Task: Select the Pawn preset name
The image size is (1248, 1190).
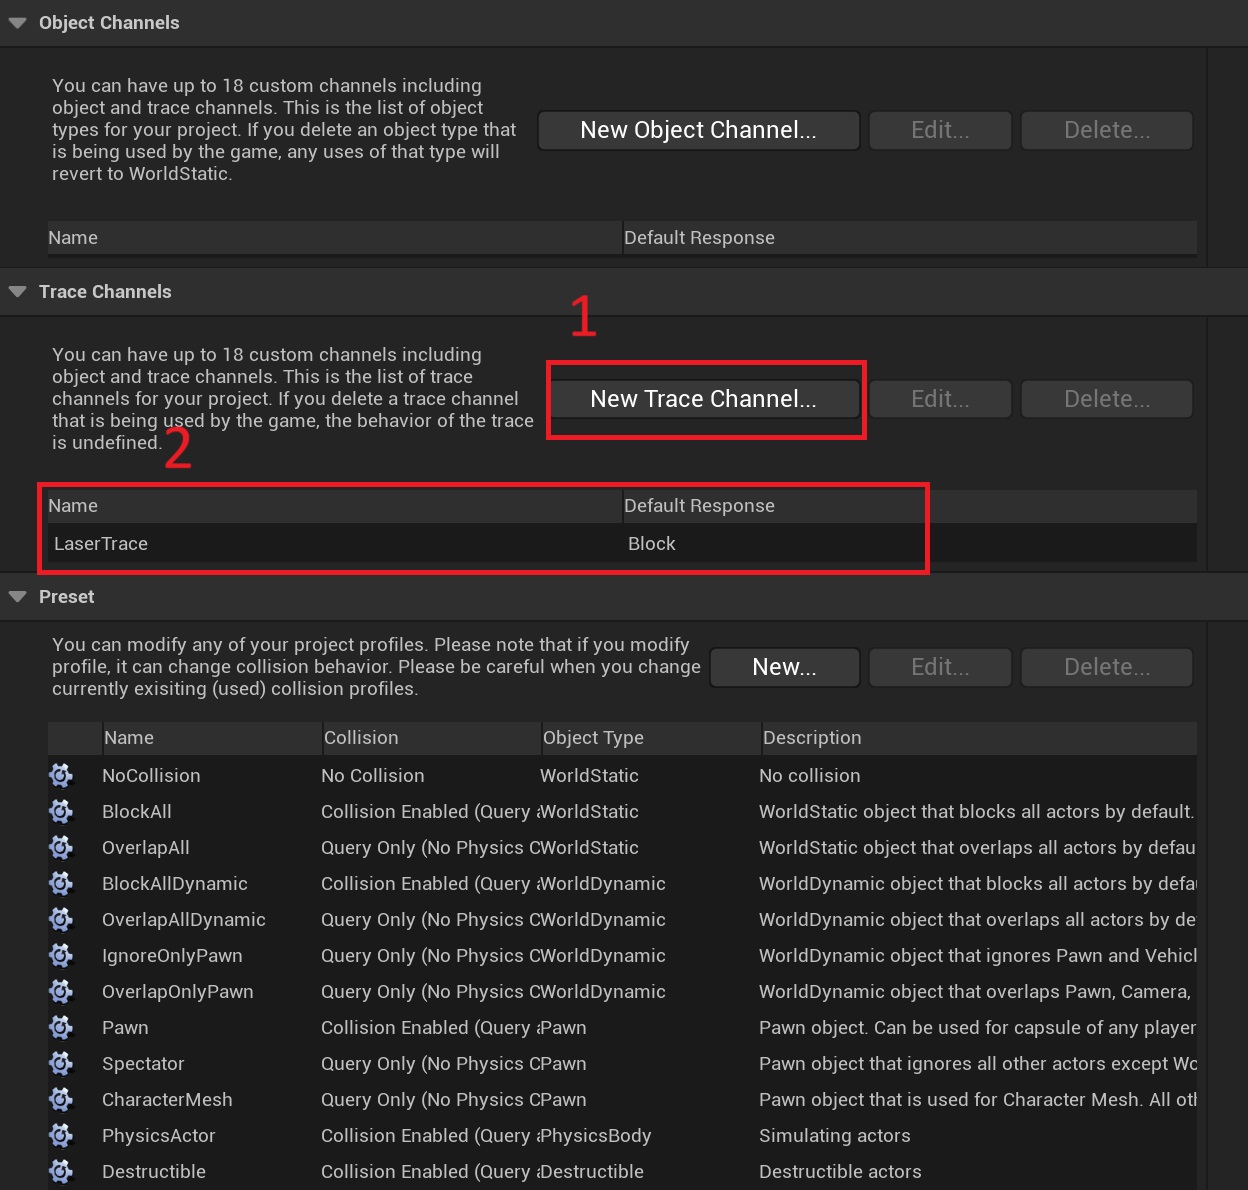Action: [125, 1028]
